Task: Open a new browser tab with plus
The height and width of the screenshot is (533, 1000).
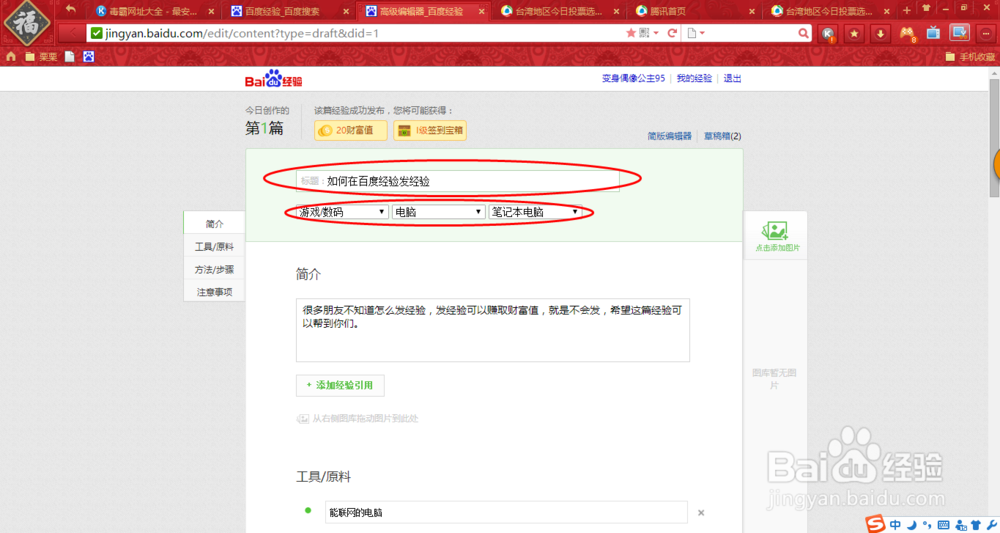Action: click(906, 10)
